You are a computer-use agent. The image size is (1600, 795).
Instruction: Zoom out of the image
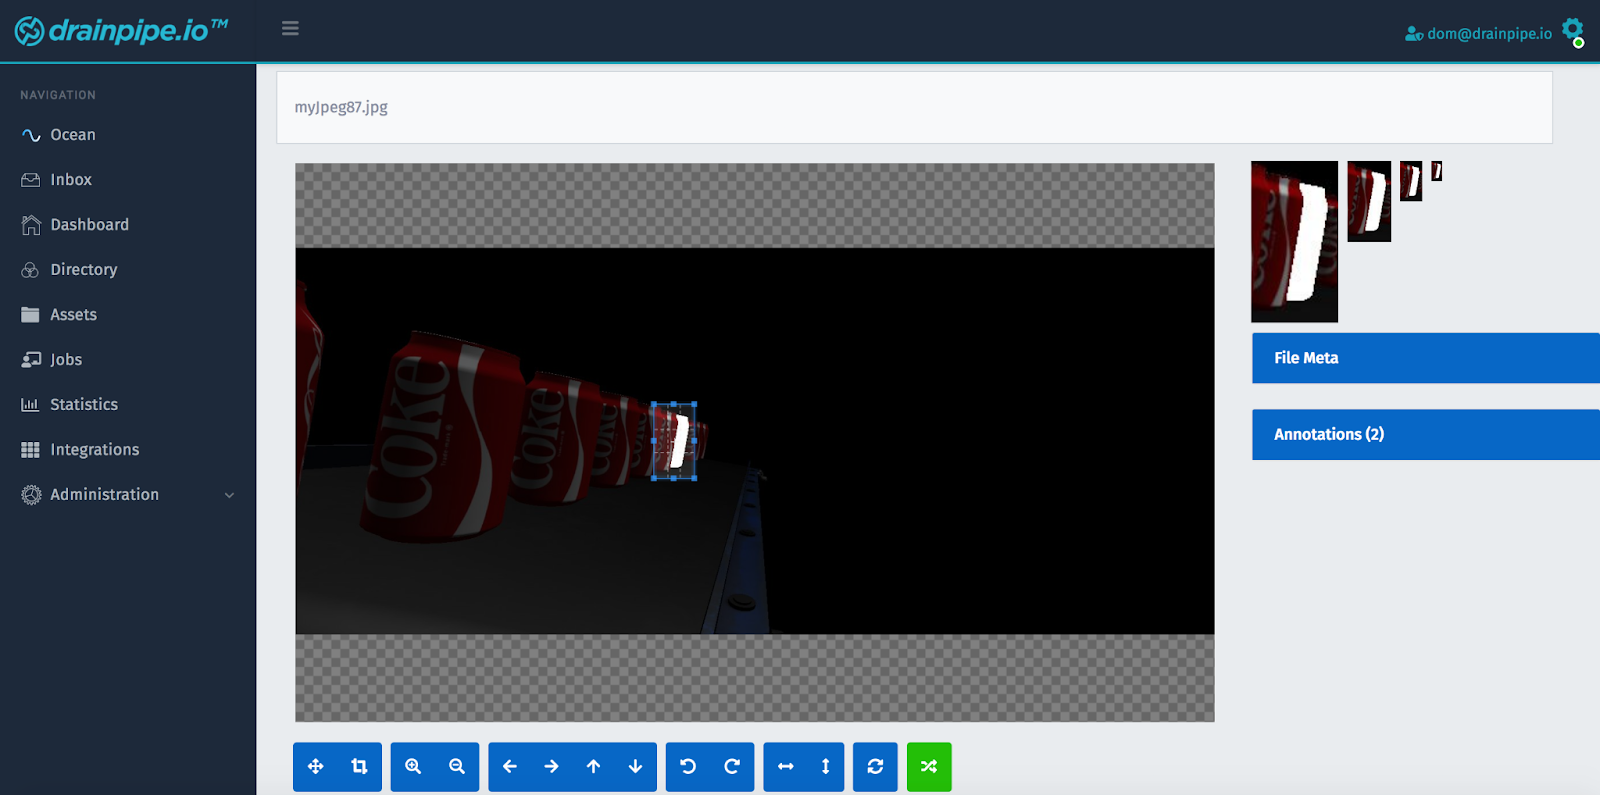click(x=457, y=767)
